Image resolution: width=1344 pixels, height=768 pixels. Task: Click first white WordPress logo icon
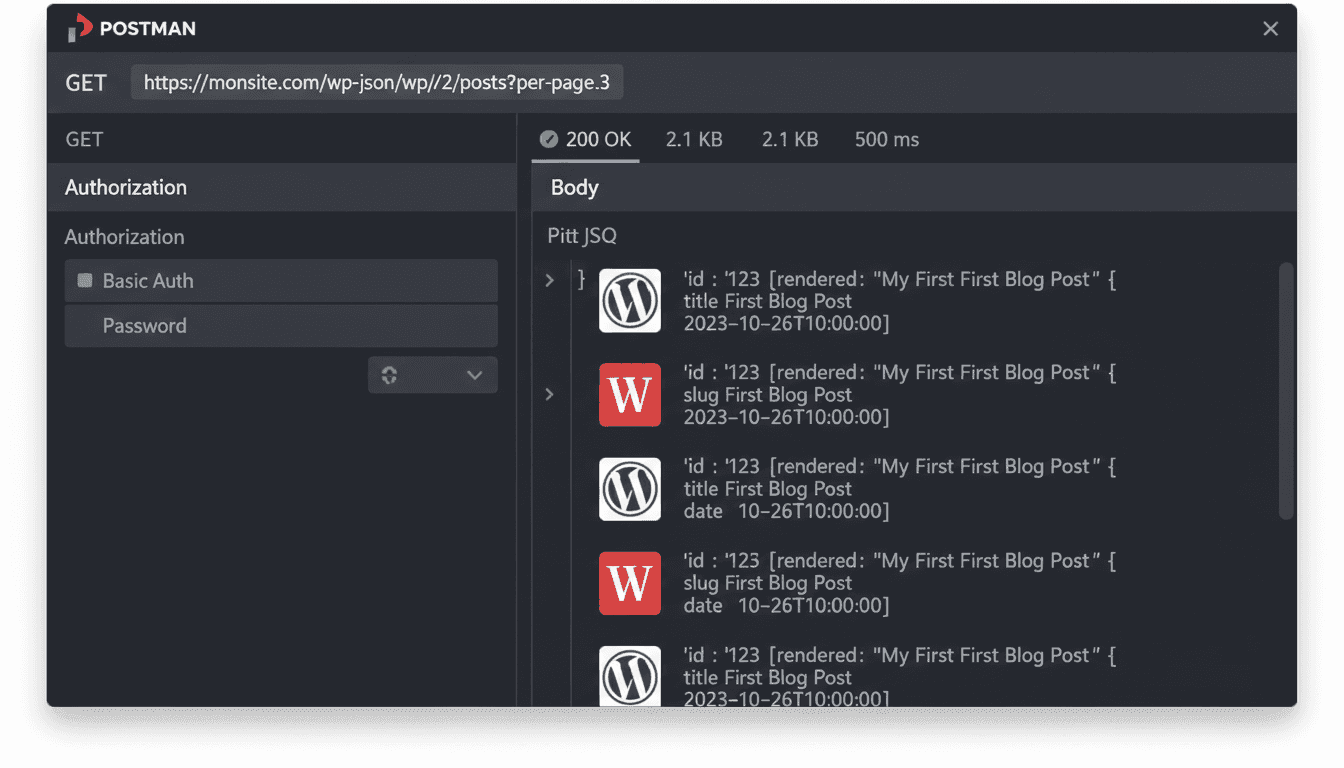click(630, 301)
